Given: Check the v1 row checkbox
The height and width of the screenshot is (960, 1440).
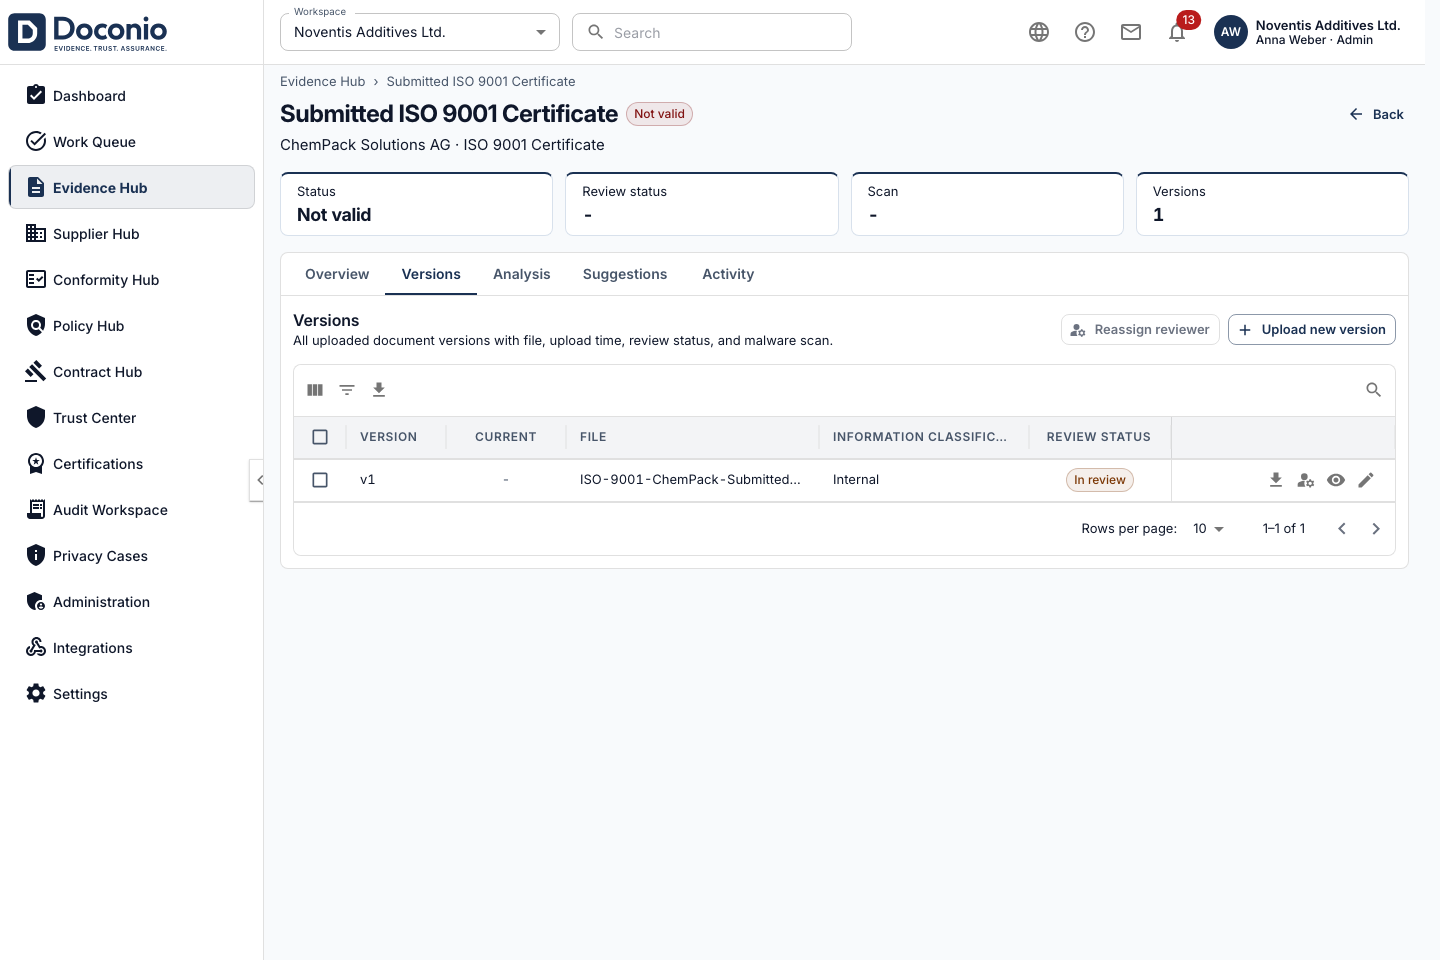Looking at the screenshot, I should tap(320, 480).
